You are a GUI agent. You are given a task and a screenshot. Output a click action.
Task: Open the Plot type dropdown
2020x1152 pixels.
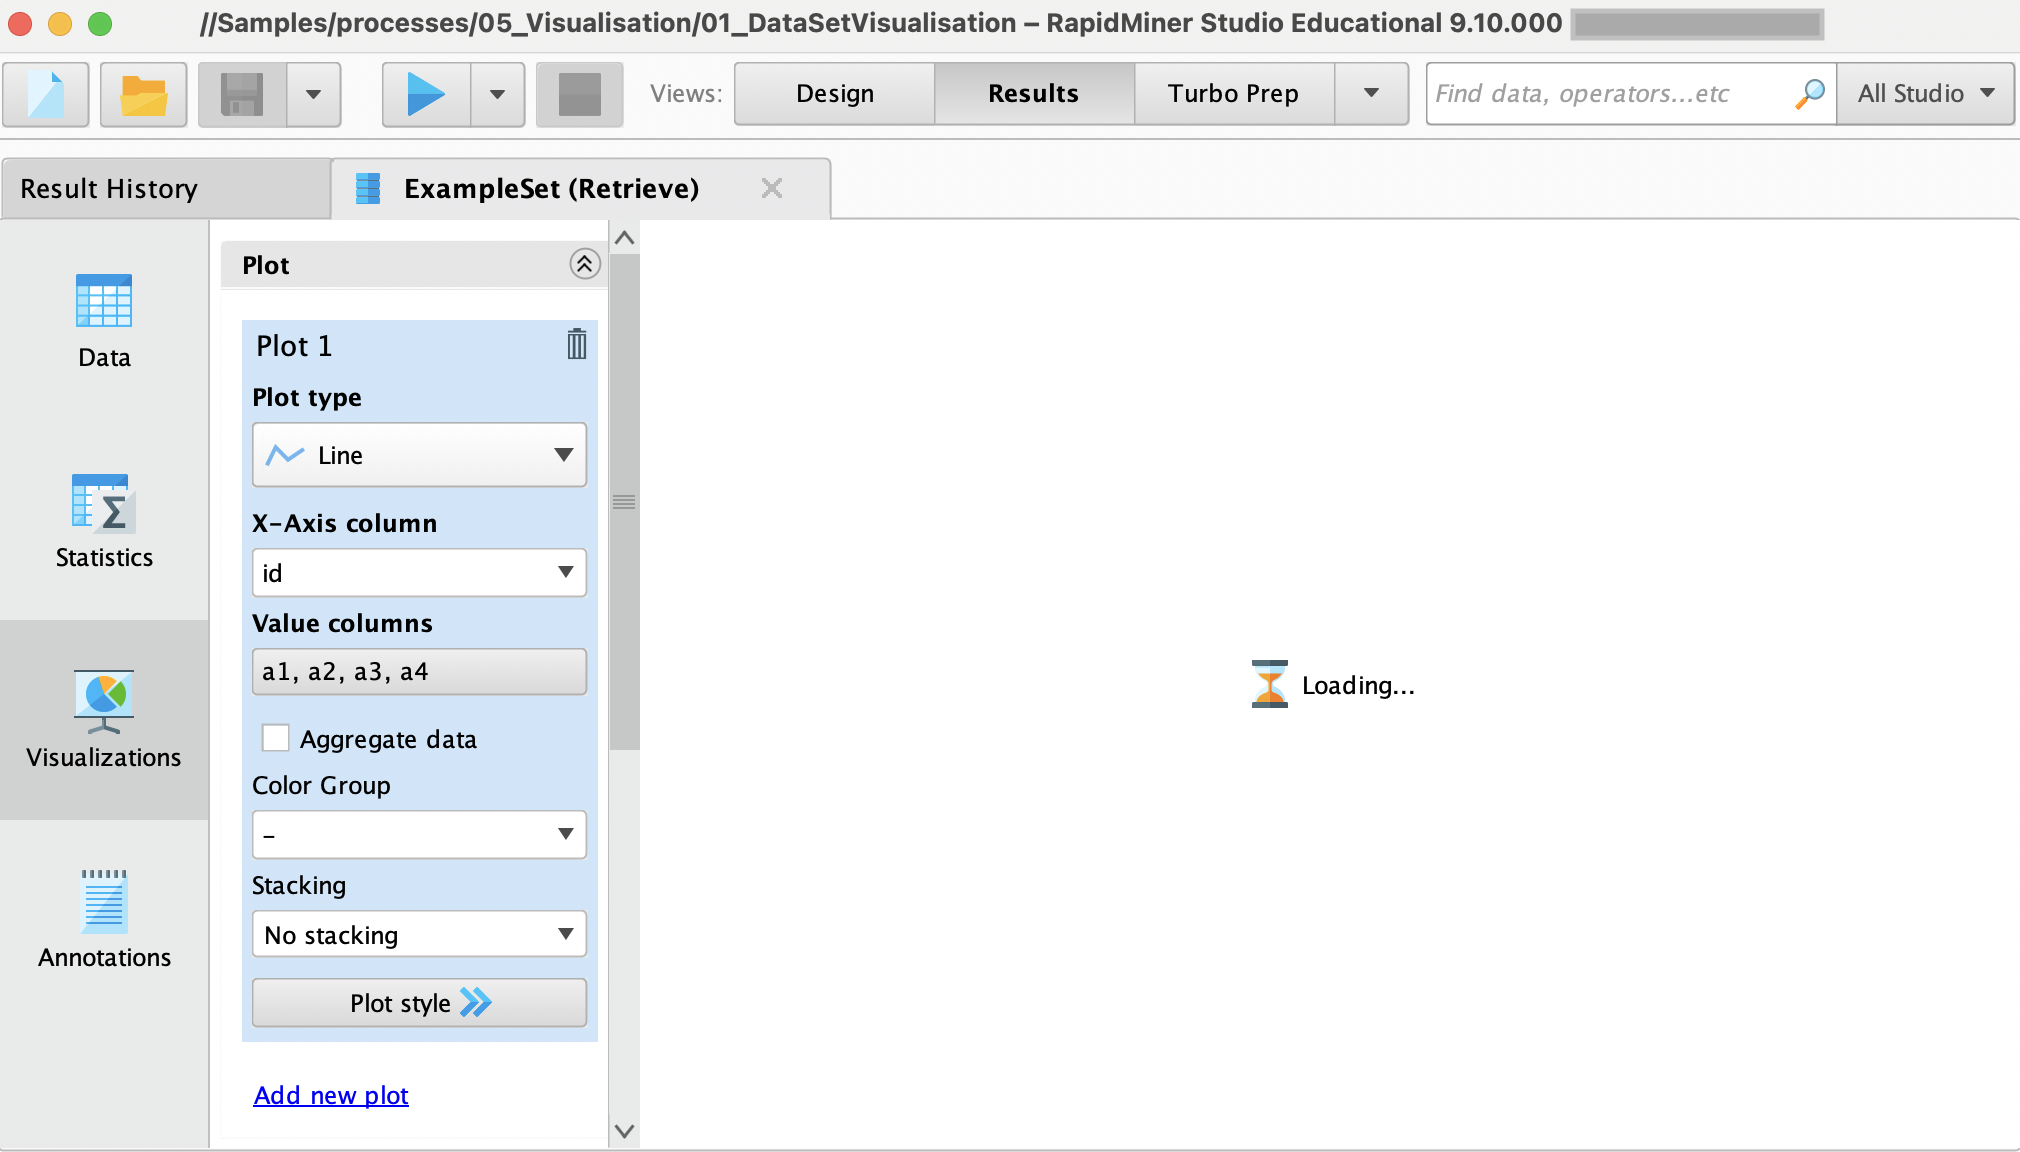[x=419, y=455]
